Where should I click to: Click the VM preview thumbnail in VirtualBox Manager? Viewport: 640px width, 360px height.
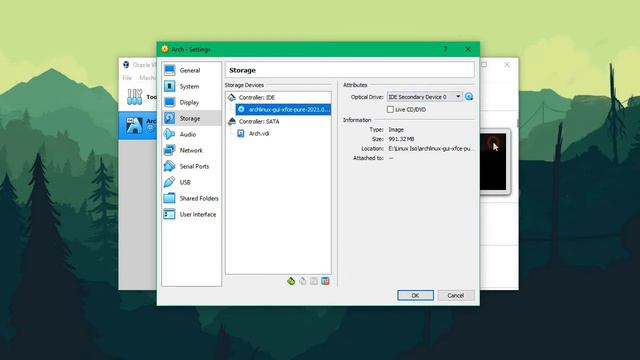point(494,162)
